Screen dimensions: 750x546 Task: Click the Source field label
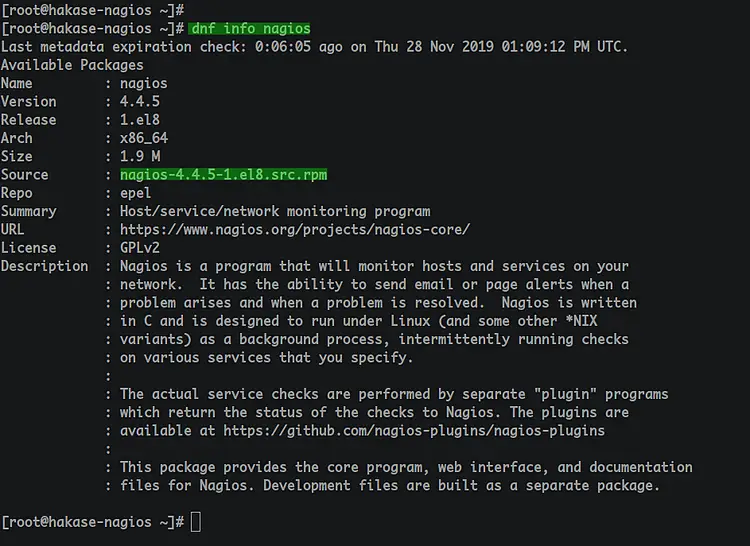[24, 175]
